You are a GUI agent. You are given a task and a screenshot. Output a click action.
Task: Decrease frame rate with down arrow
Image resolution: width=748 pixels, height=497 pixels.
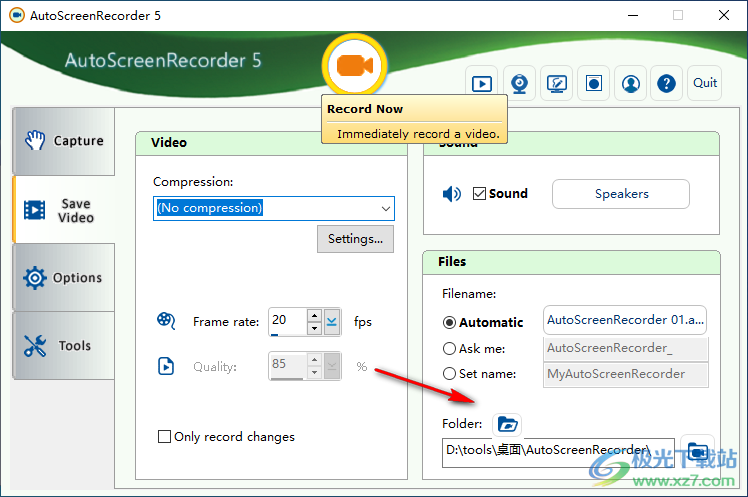(x=314, y=328)
